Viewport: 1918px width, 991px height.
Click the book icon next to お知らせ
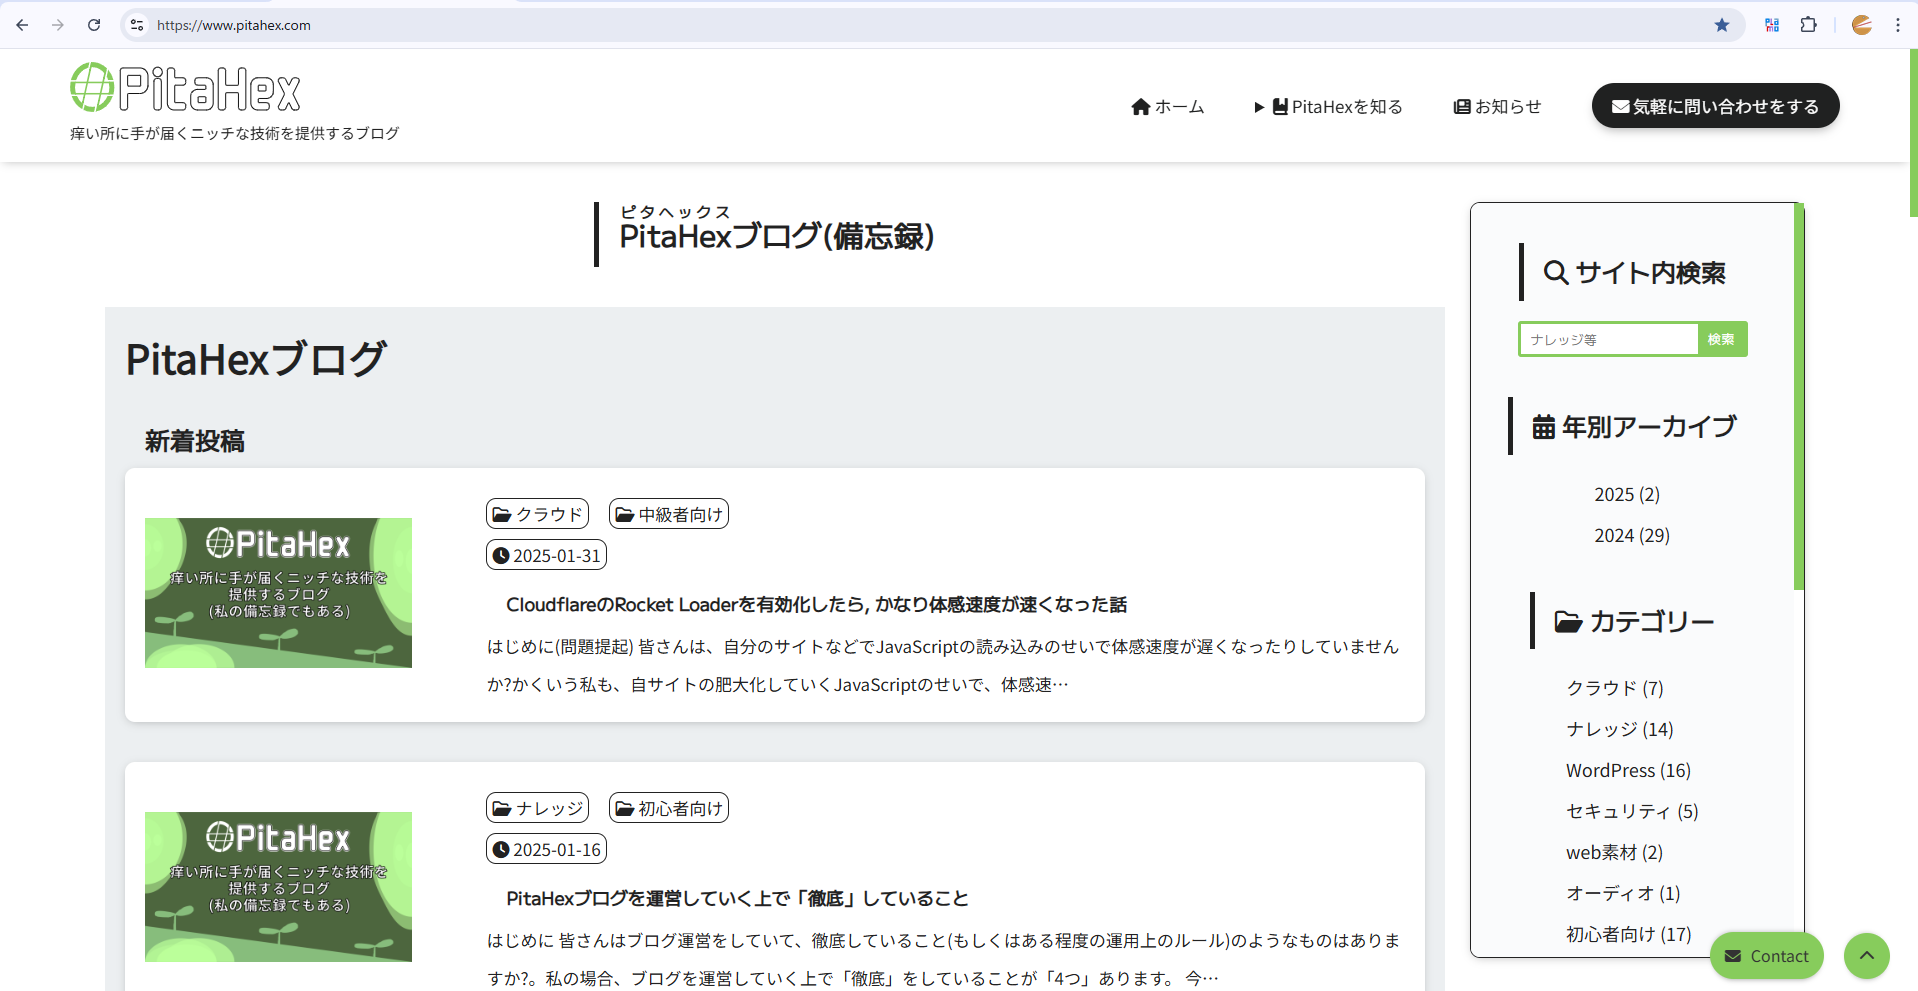[x=1462, y=106]
